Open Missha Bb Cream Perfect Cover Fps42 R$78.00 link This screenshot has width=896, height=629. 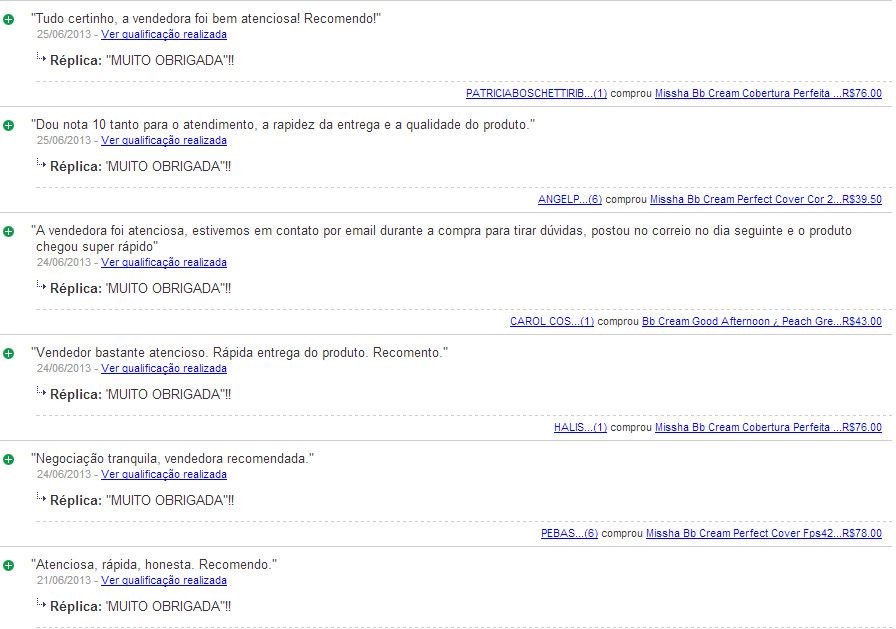click(x=763, y=533)
